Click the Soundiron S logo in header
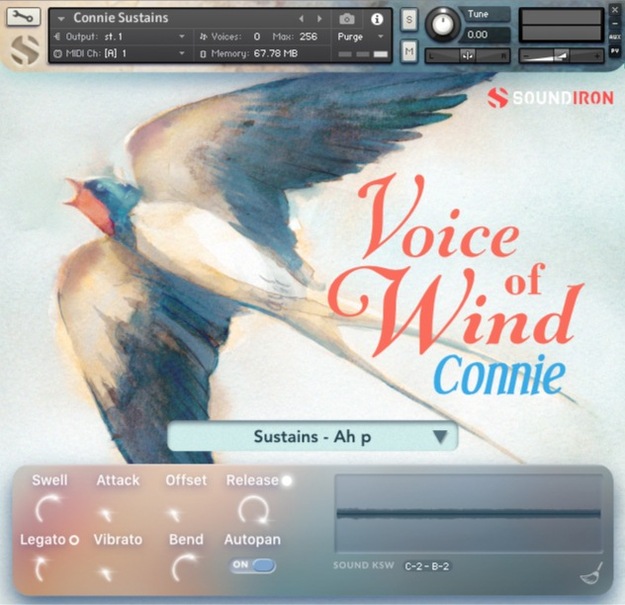 click(25, 50)
